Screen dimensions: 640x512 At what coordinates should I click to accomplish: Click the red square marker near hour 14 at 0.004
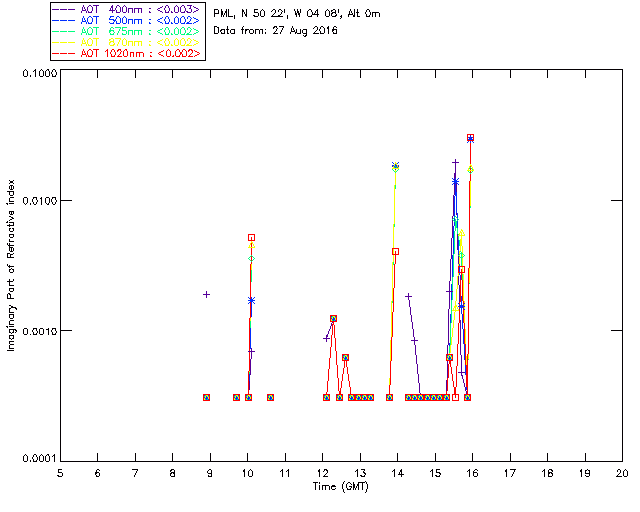pyautogui.click(x=395, y=252)
